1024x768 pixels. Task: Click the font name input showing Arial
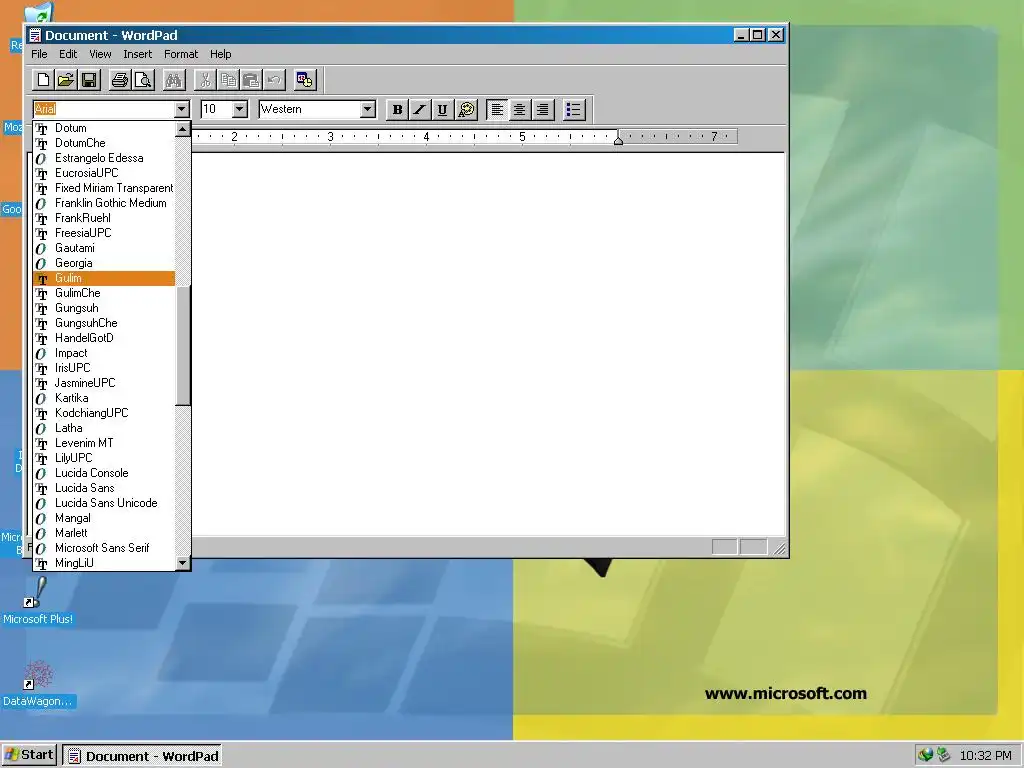pyautogui.click(x=104, y=109)
